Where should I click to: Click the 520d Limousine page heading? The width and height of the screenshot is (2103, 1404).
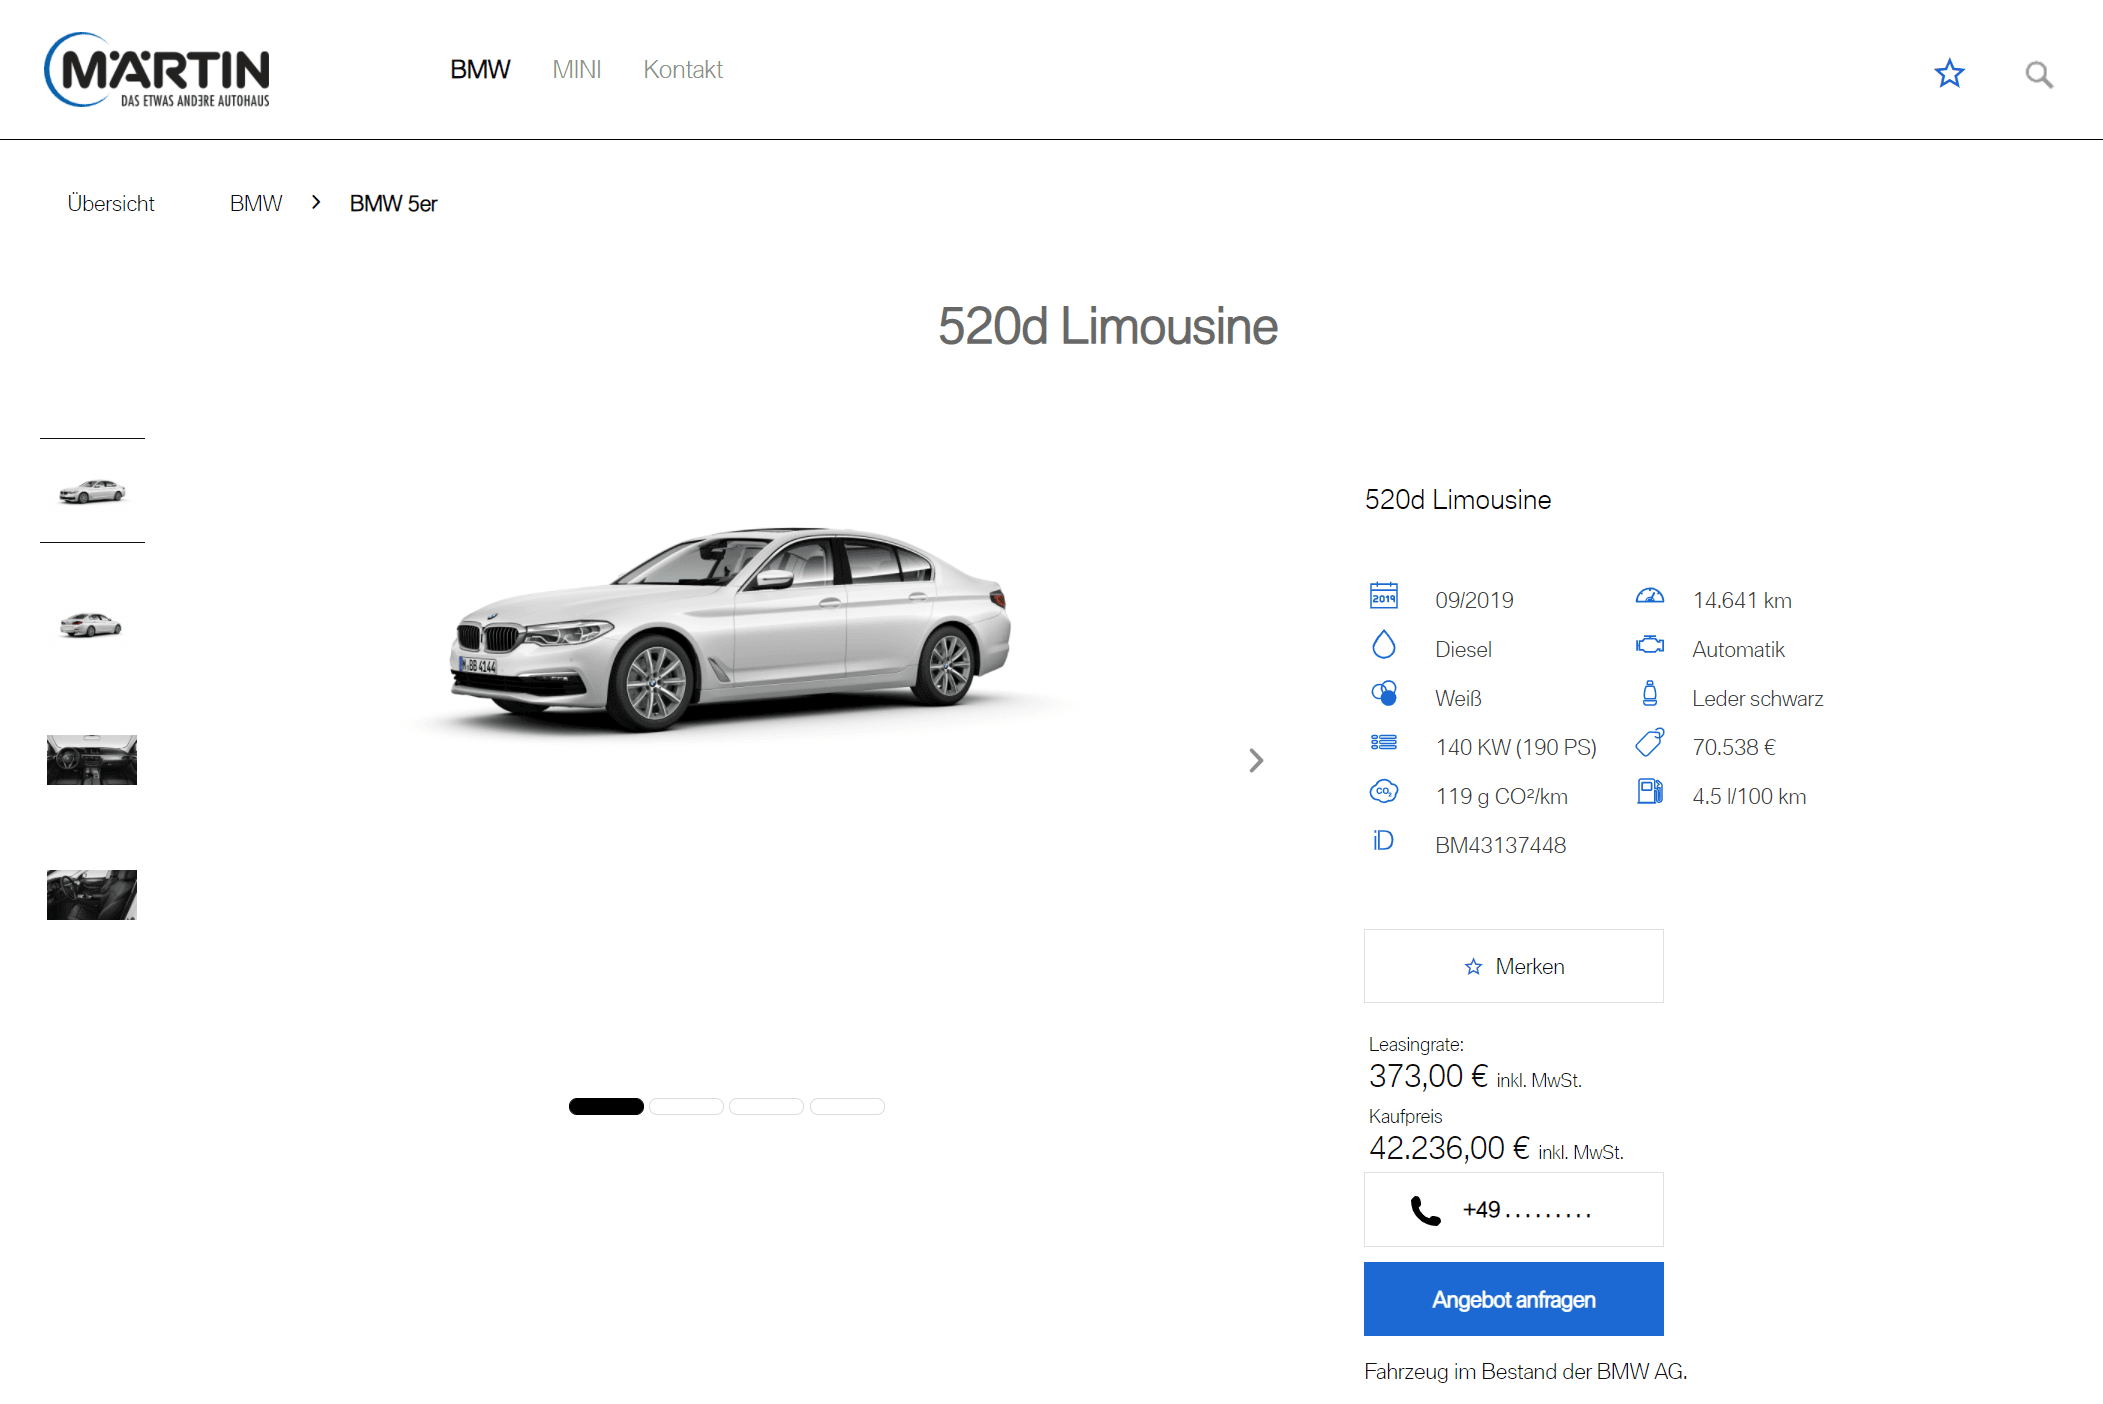point(1108,326)
